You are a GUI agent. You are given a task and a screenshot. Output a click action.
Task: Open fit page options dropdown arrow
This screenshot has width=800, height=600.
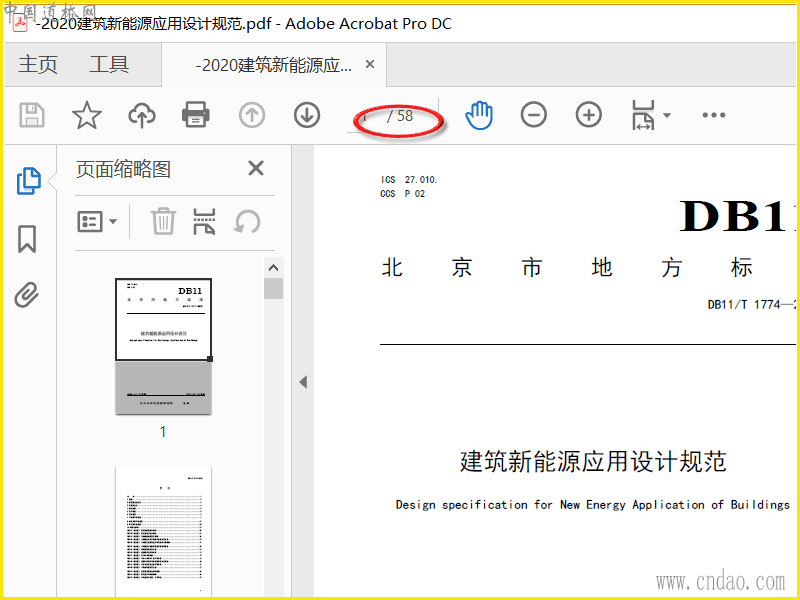click(x=667, y=115)
